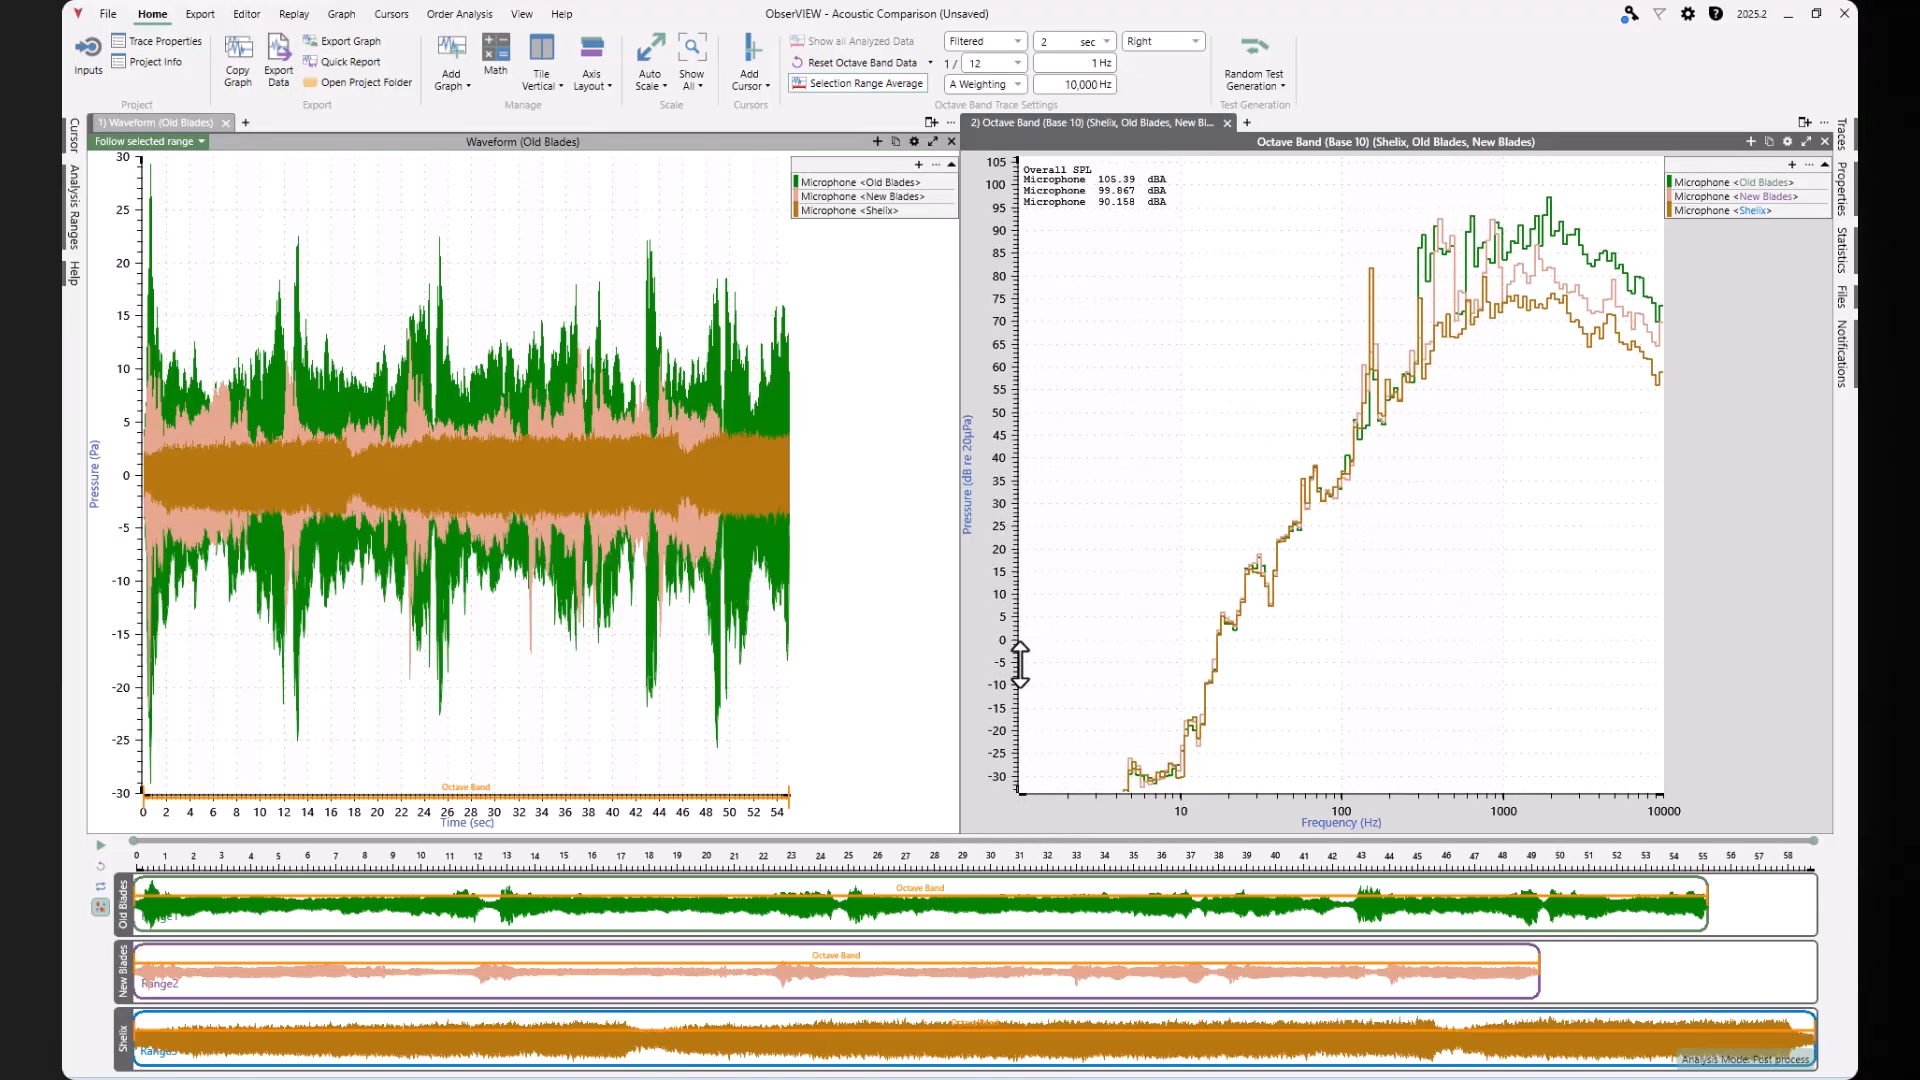1920x1080 pixels.
Task: Expand the Auto Scale dropdown
Action: [x=650, y=81]
